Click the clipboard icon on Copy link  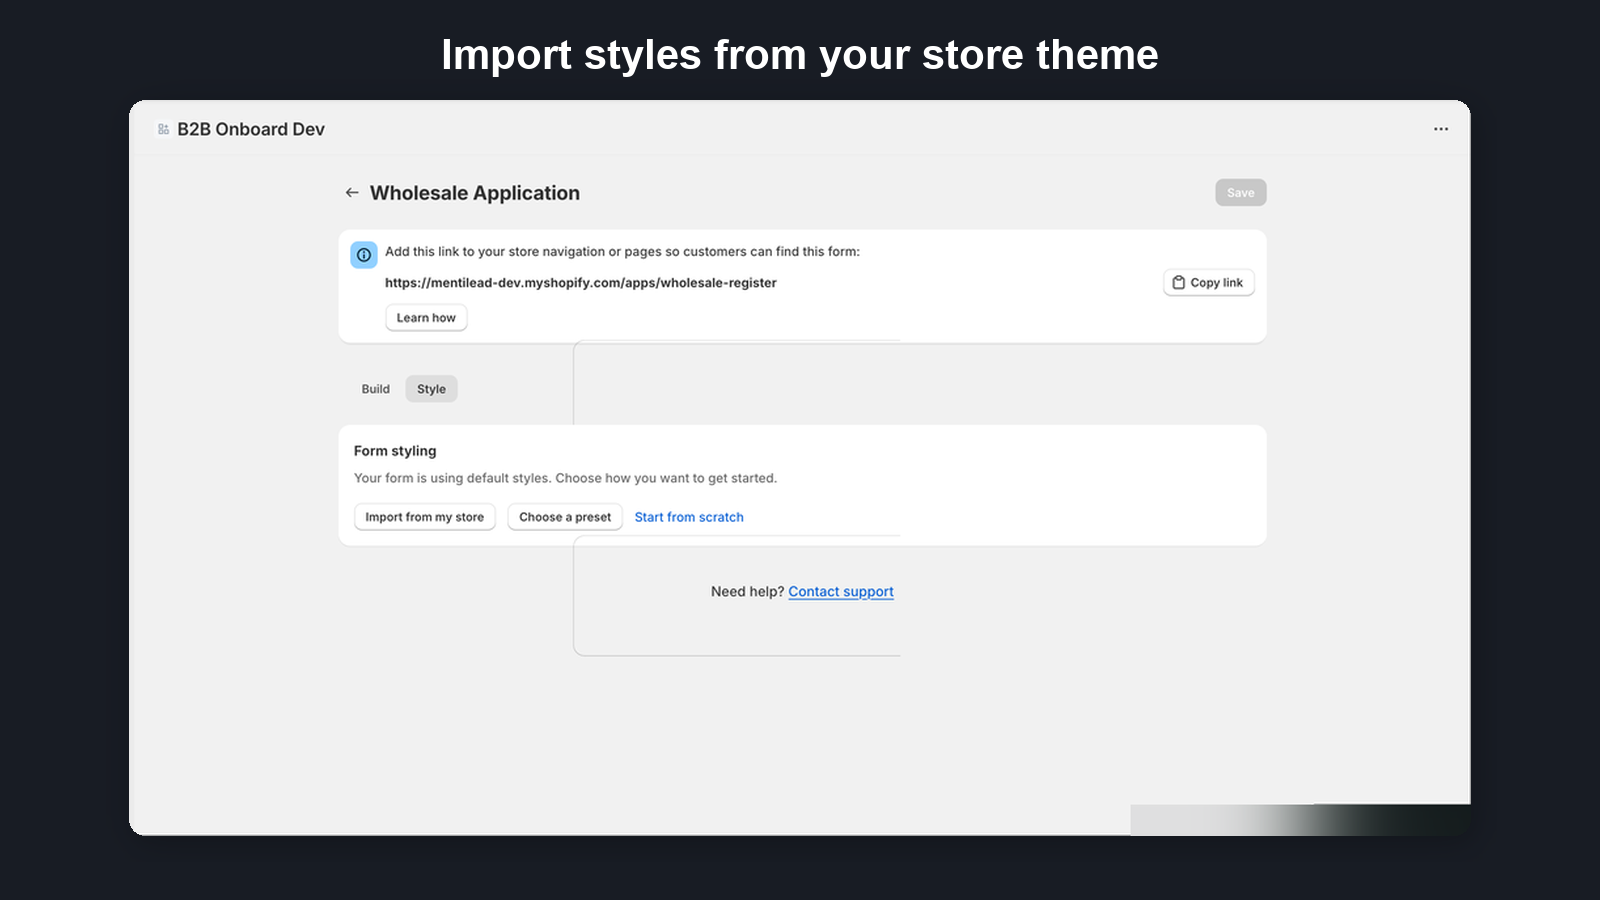(x=1180, y=282)
